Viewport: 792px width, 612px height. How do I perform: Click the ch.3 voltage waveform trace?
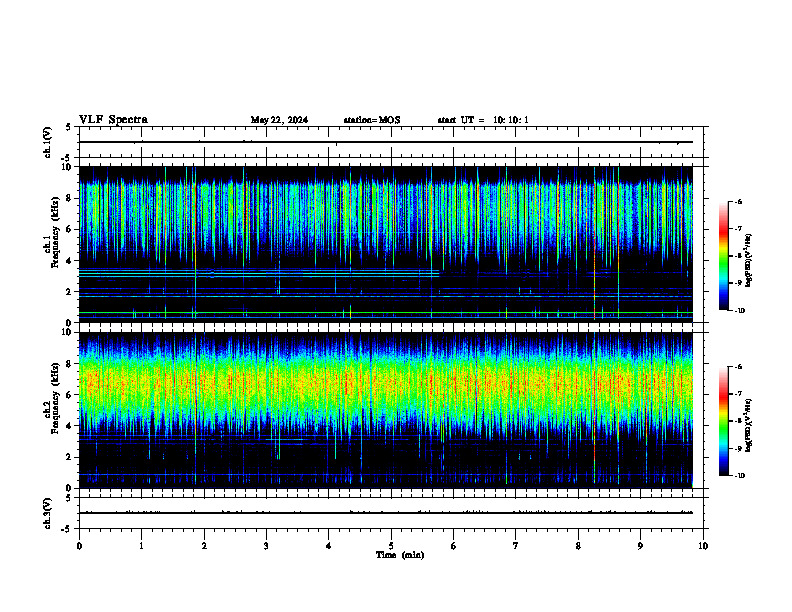[x=386, y=513]
